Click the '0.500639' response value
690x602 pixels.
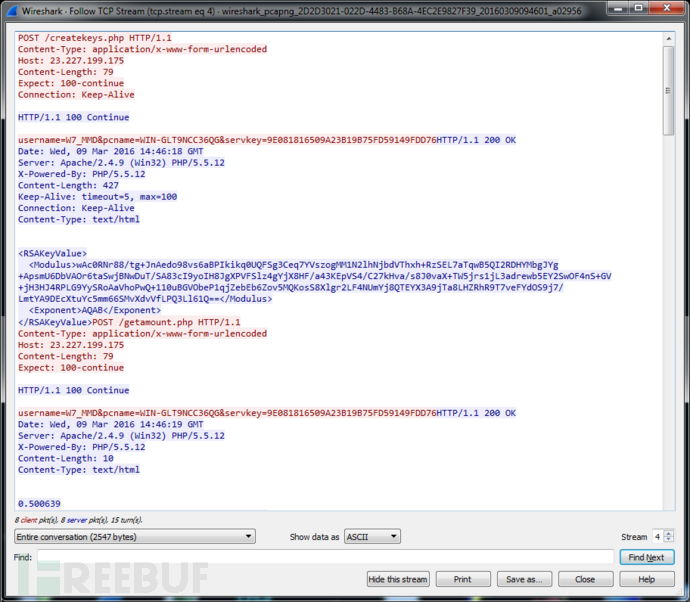(x=39, y=503)
